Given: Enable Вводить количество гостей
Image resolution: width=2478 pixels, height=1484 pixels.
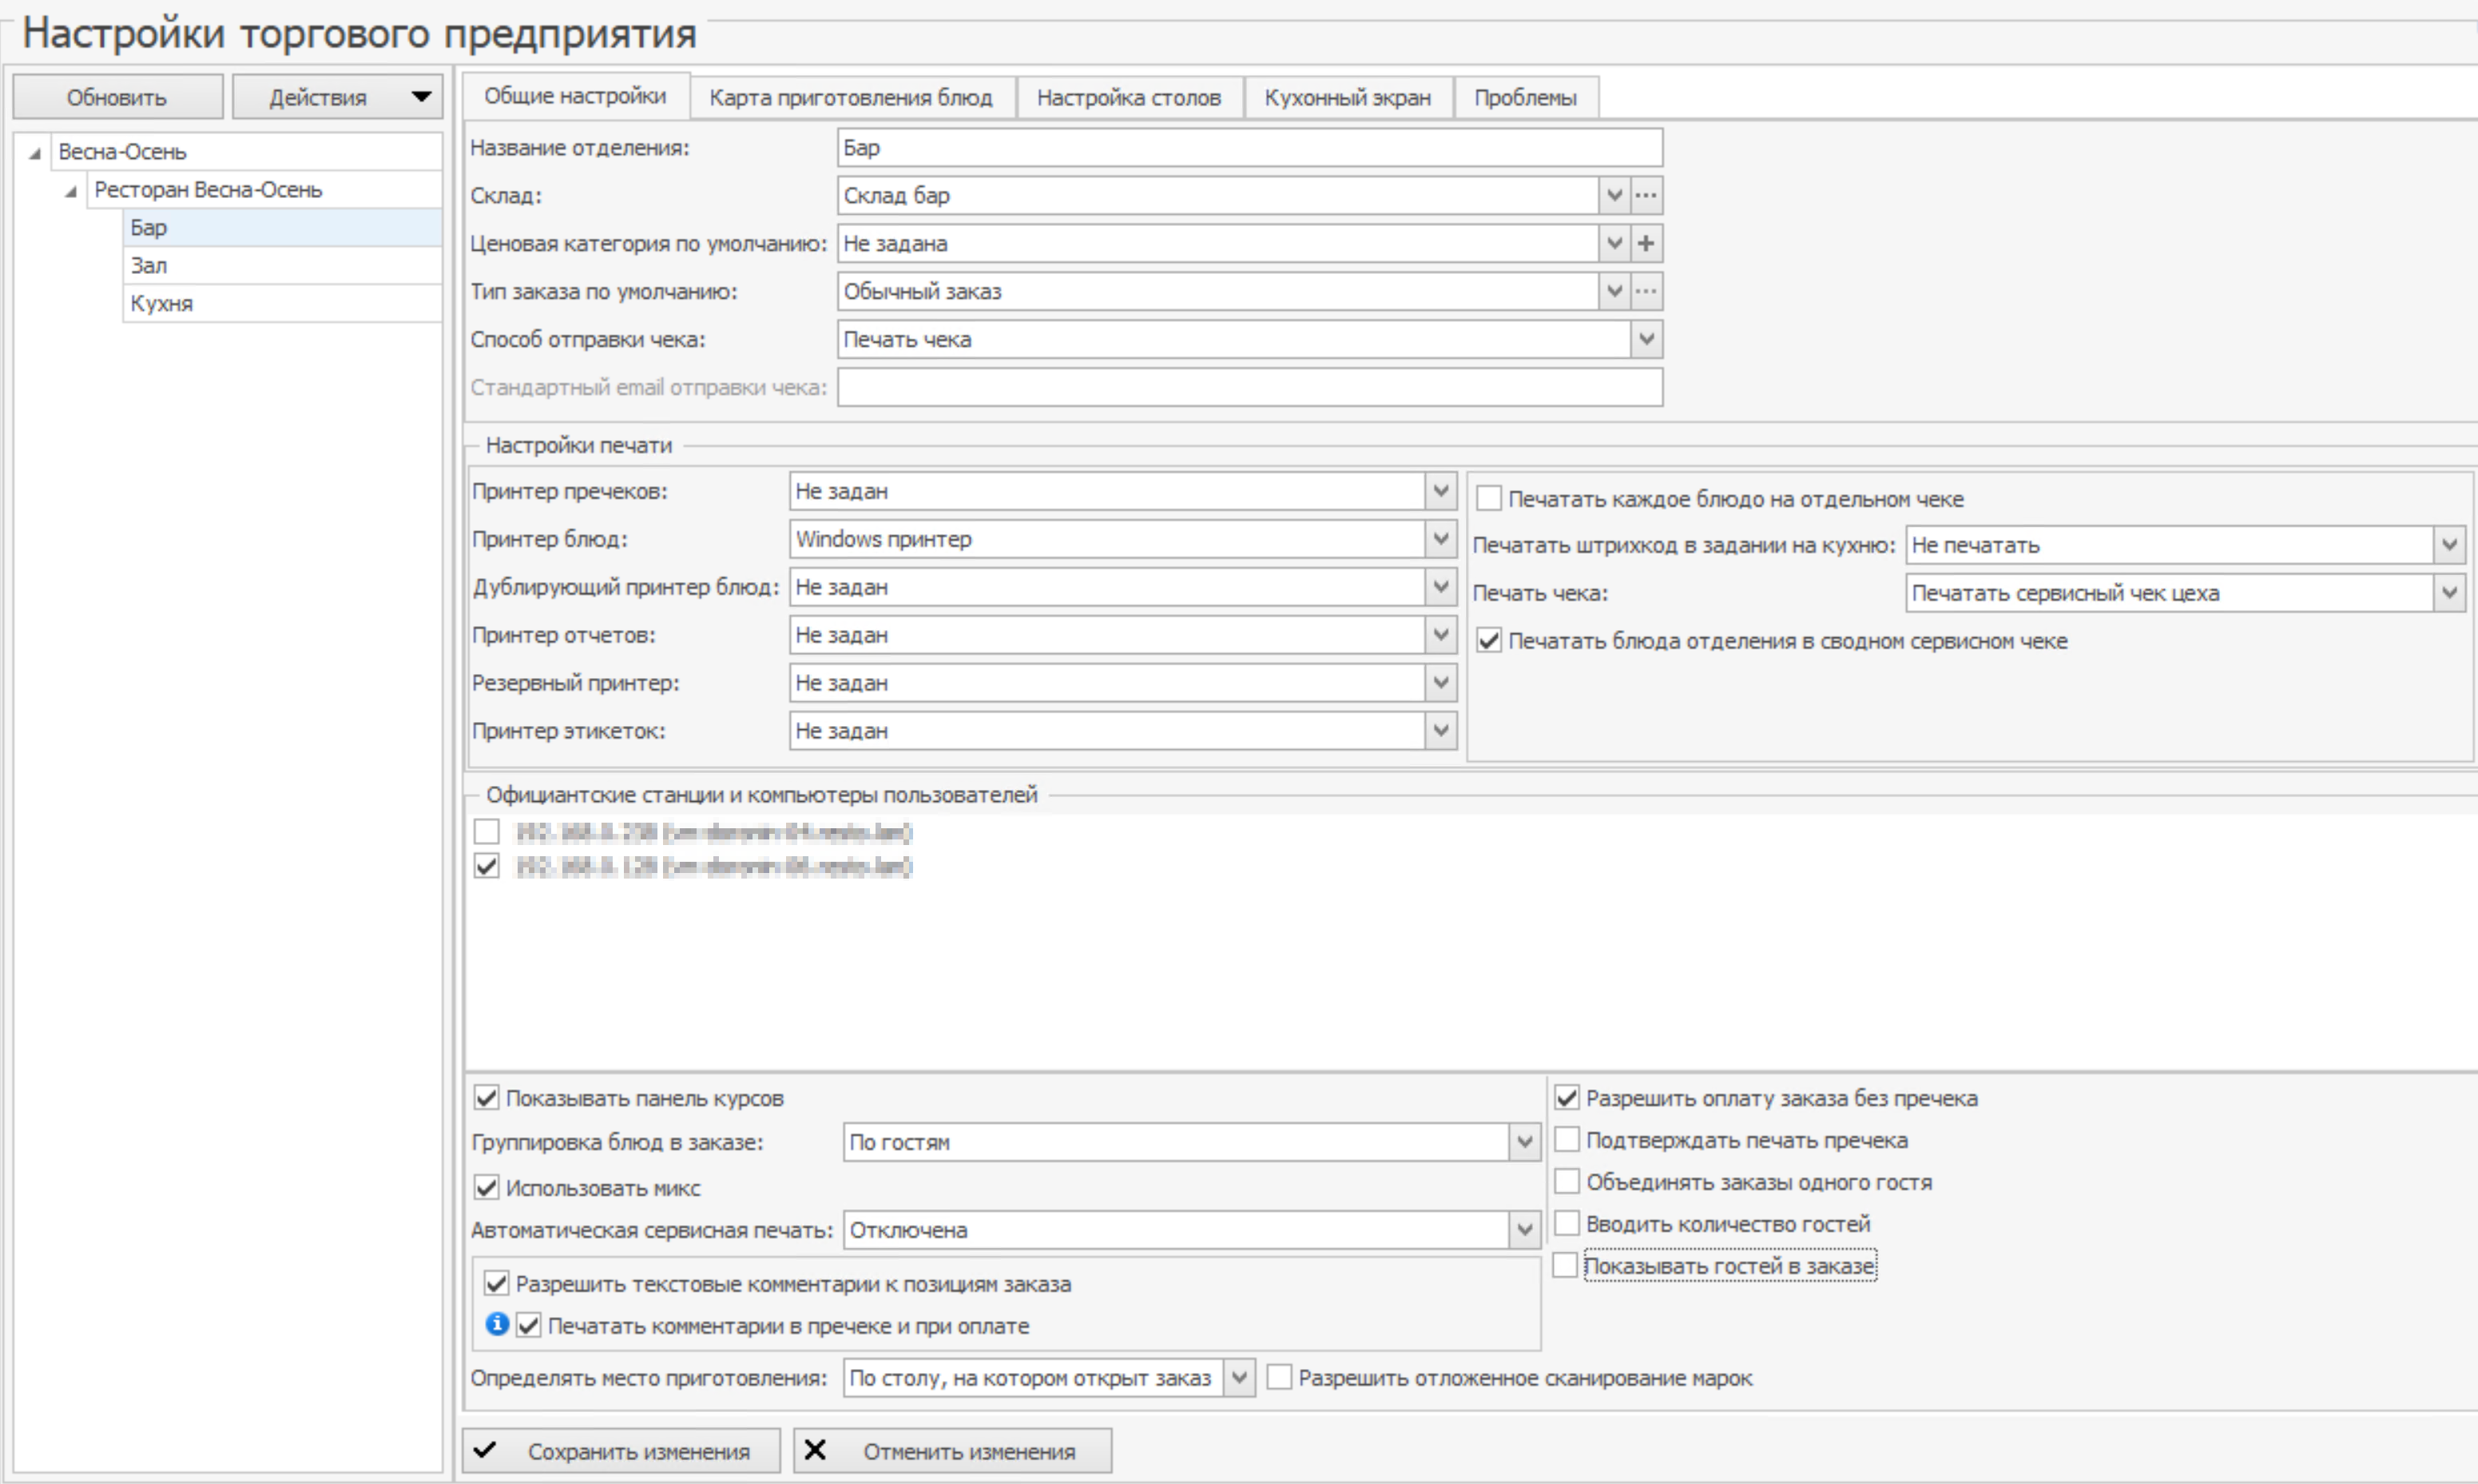Looking at the screenshot, I should tap(1567, 1224).
